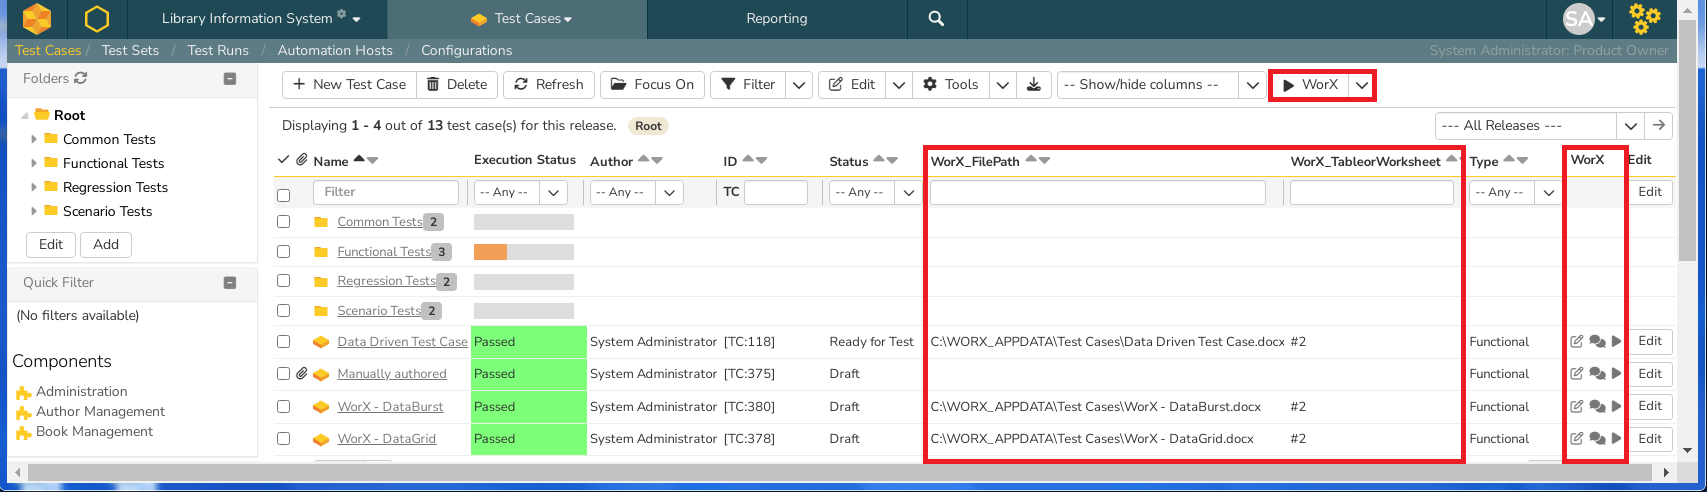Check the Functional Tests folder row checkbox
Screen dimensions: 1707x492
point(283,251)
